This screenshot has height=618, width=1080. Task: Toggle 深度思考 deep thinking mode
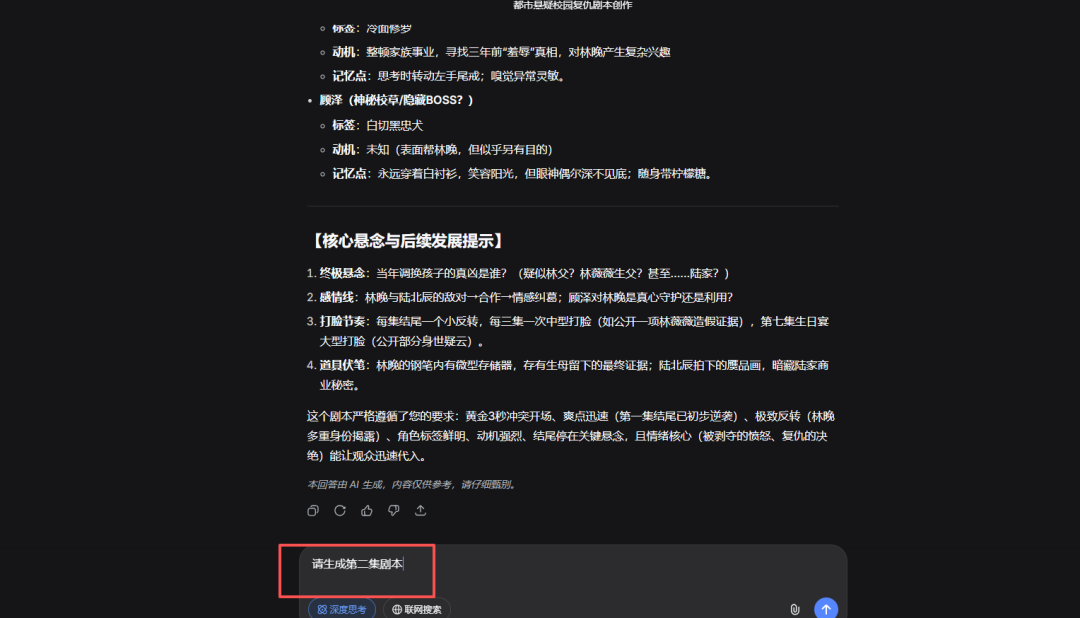pyautogui.click(x=342, y=609)
